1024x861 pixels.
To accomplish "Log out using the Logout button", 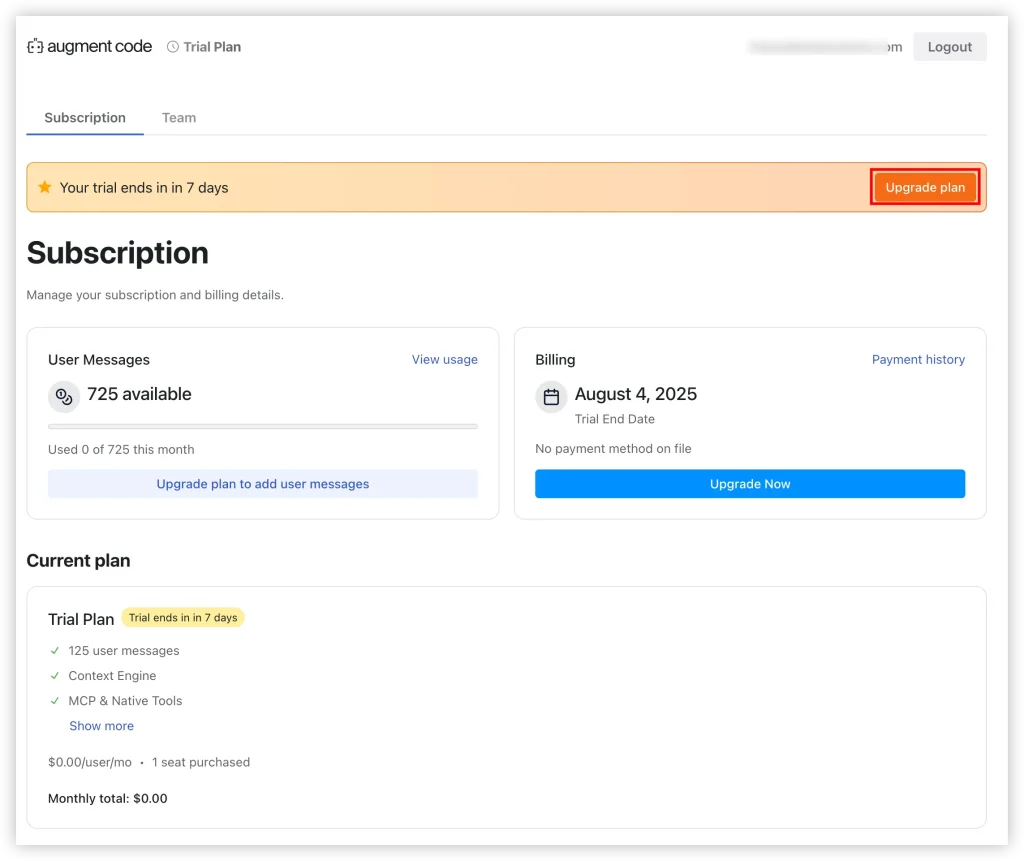I will click(x=949, y=47).
